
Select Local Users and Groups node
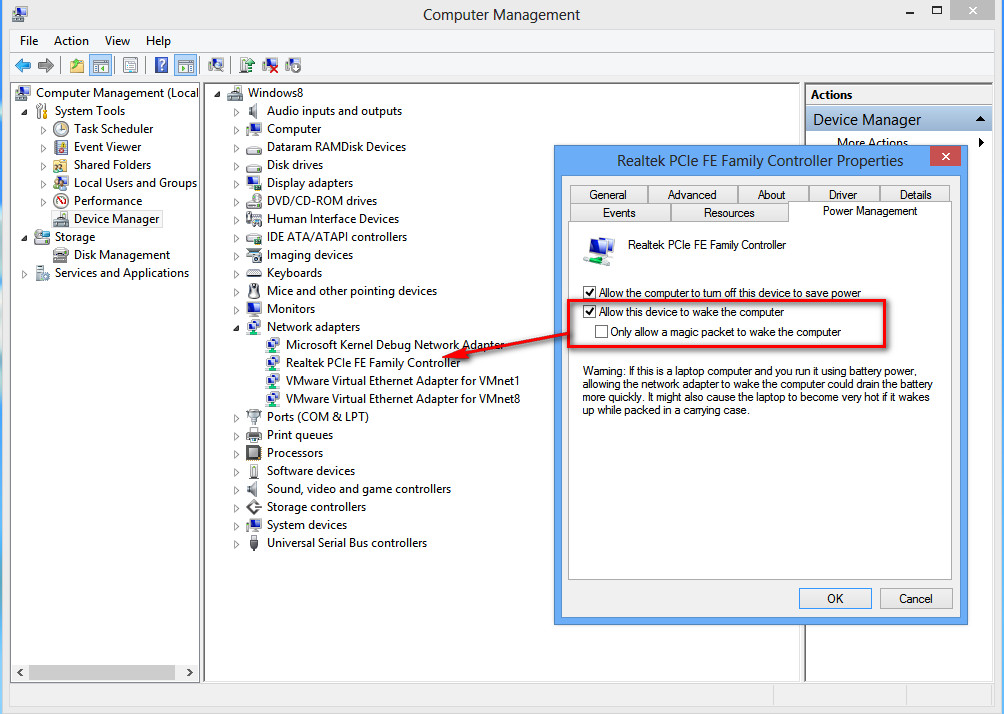coord(135,183)
